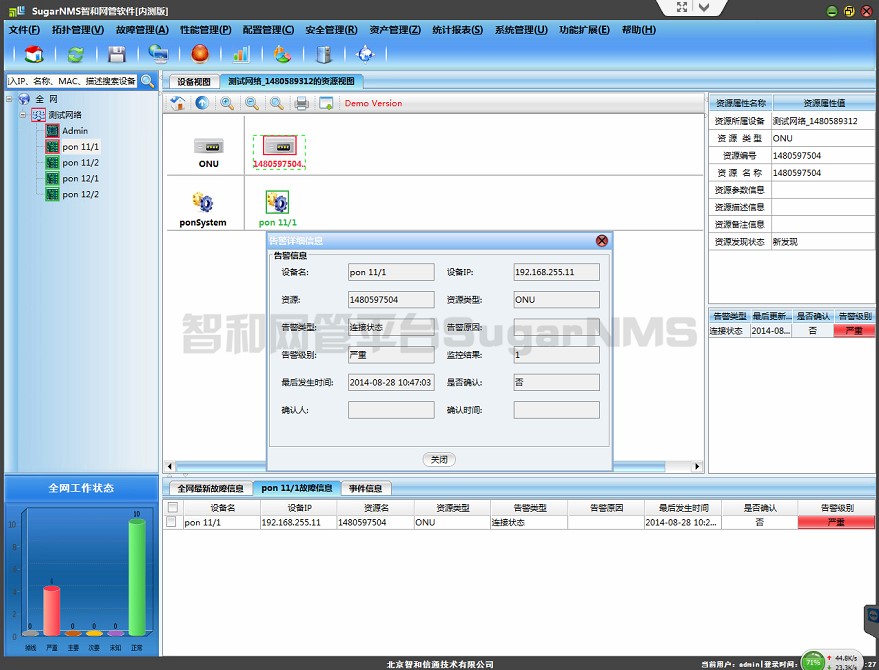Click the ponSystem category gear icon

point(203,202)
